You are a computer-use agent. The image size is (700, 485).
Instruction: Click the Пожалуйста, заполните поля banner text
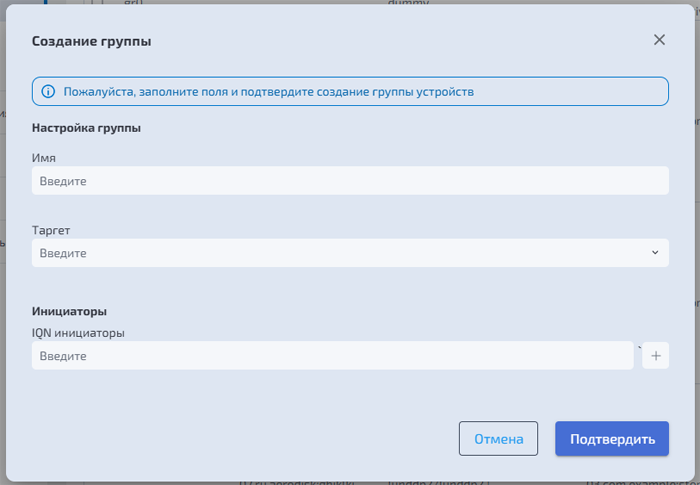coord(268,92)
